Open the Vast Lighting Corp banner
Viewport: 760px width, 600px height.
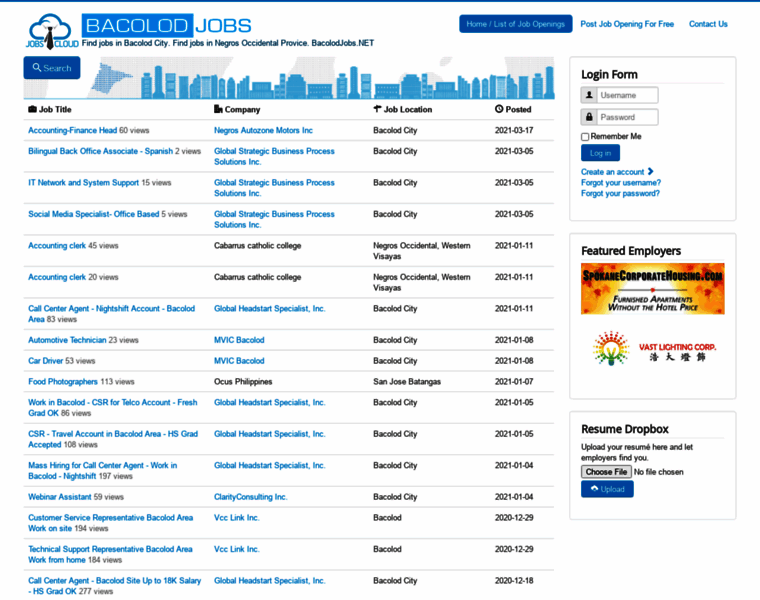tap(653, 348)
